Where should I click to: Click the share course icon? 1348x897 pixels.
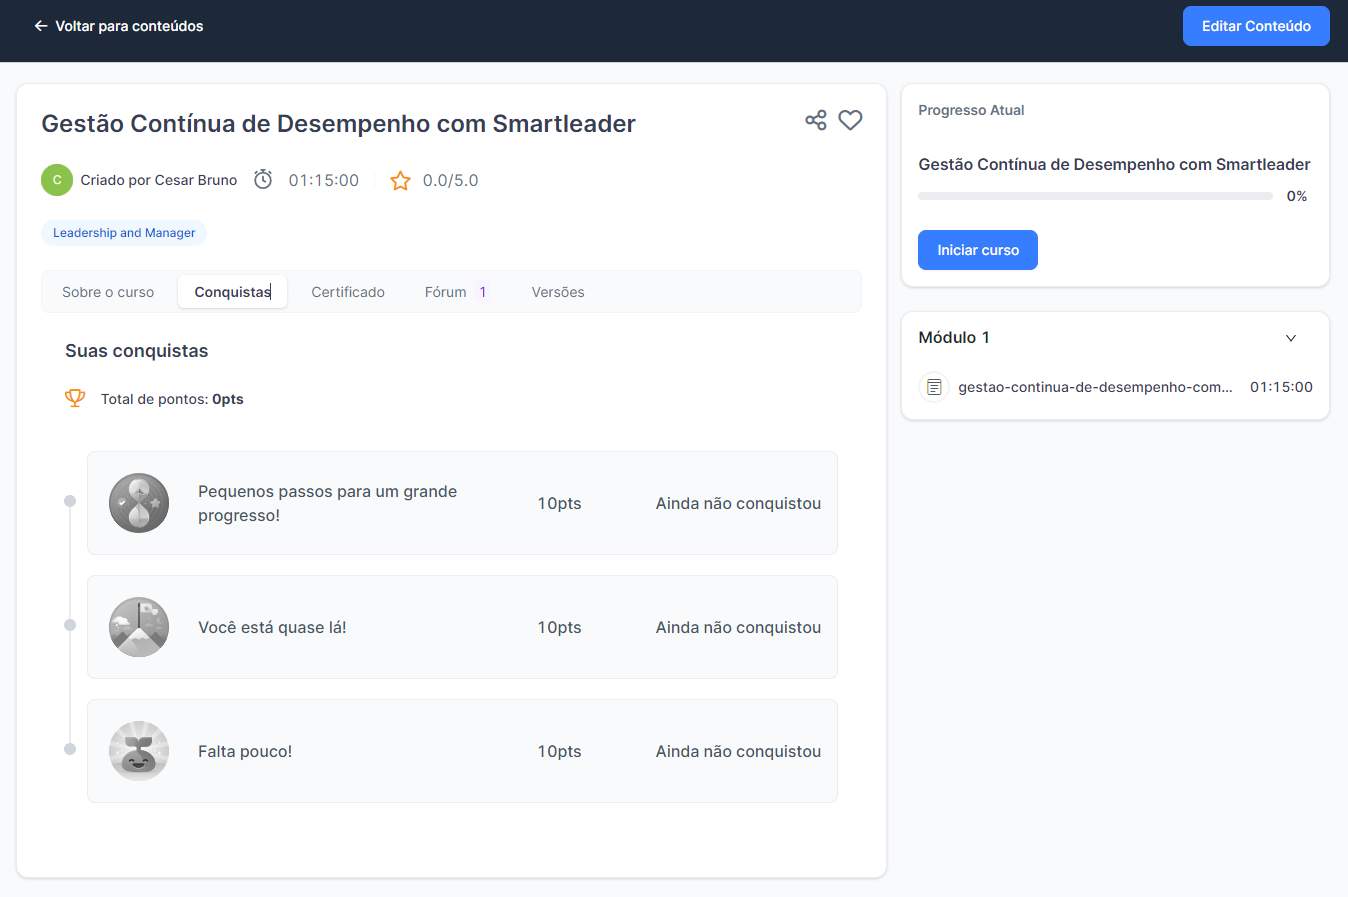(816, 120)
